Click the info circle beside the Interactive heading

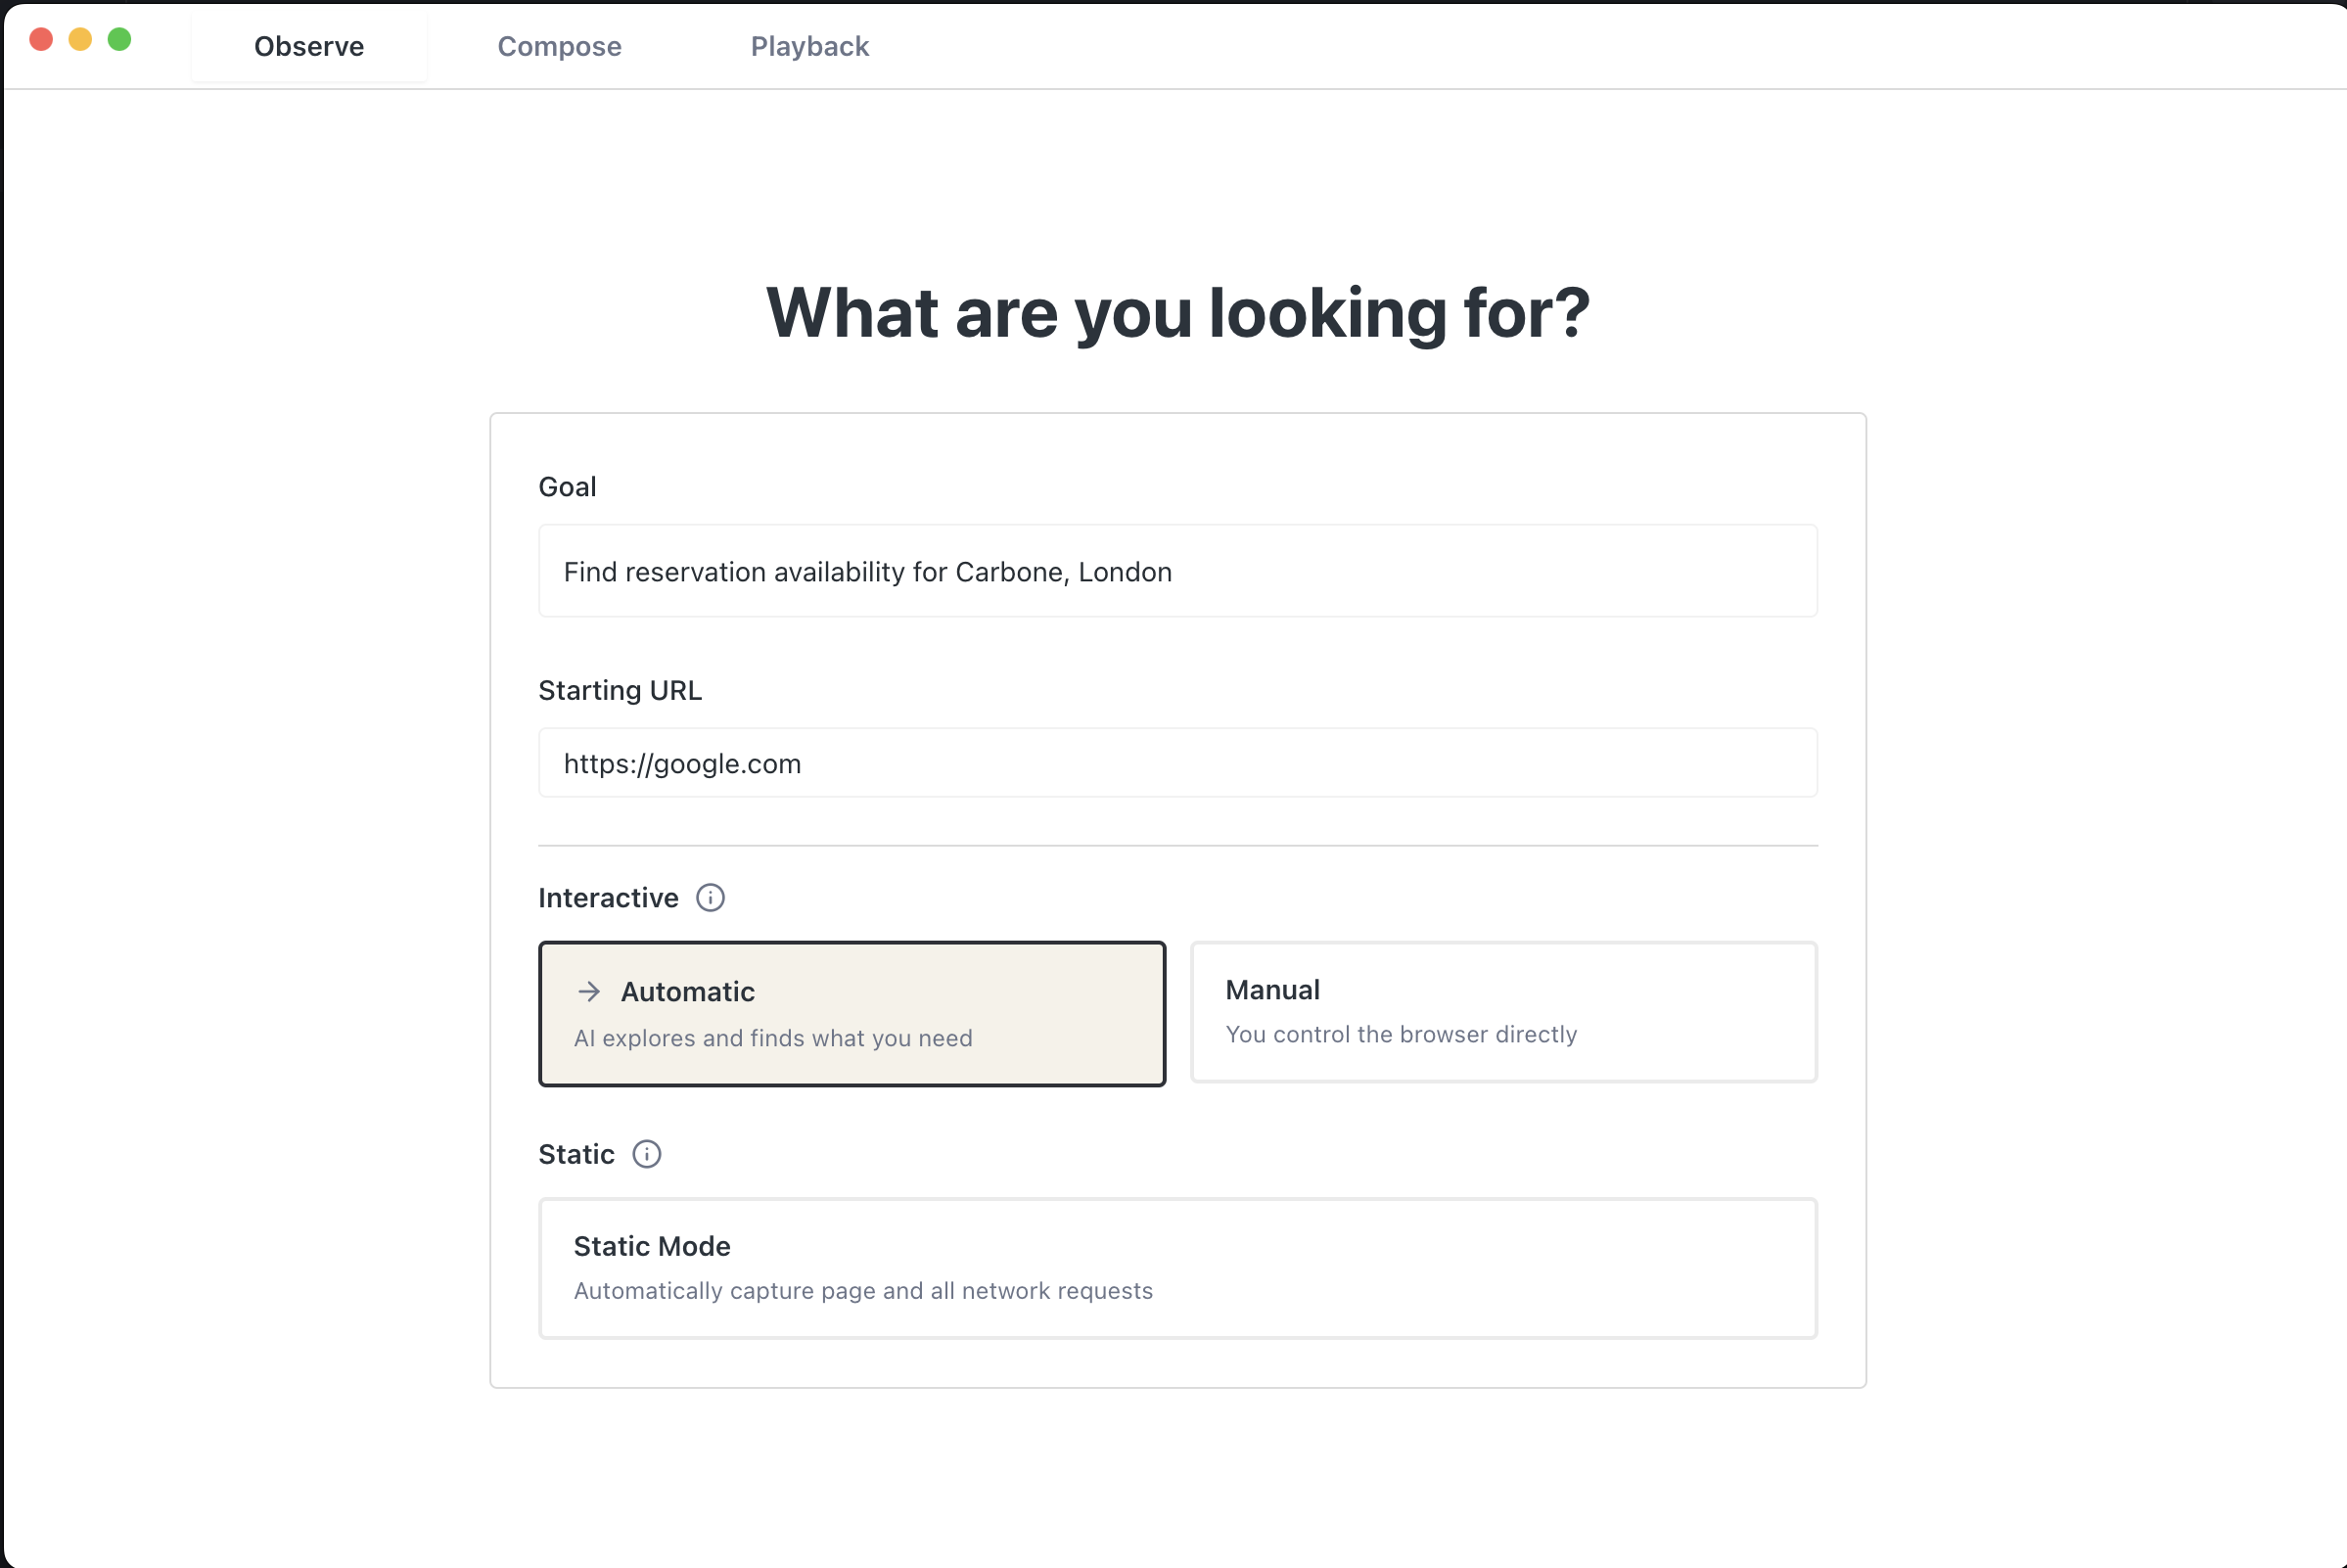tap(710, 897)
